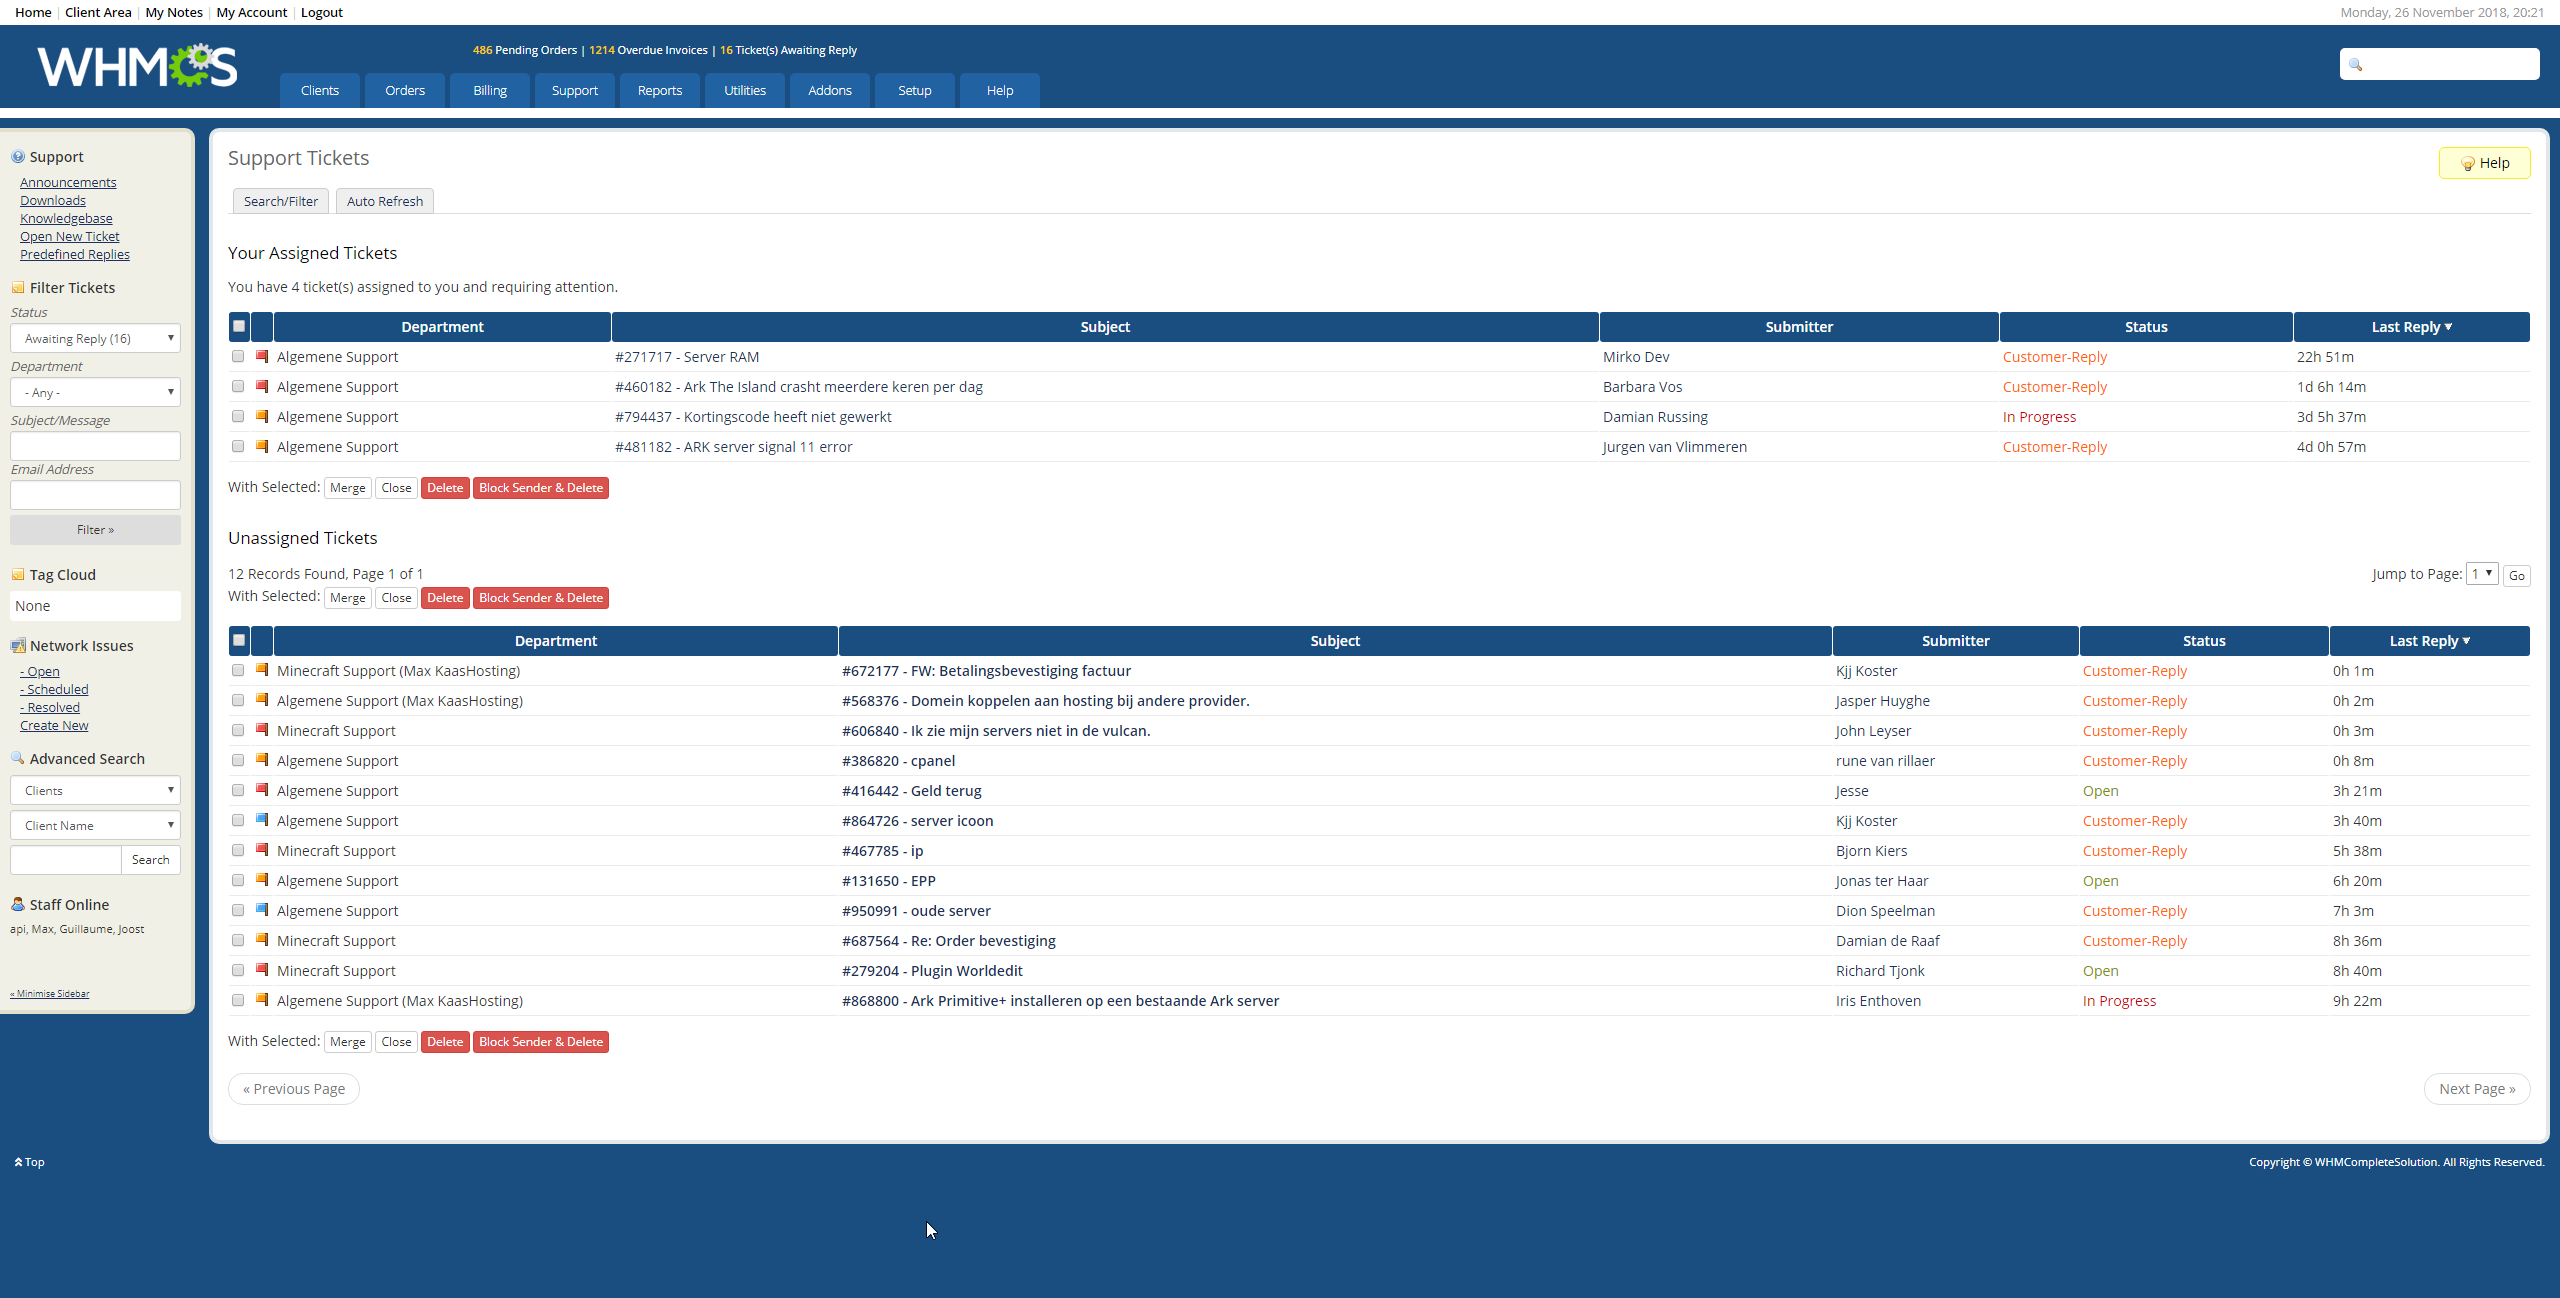Viewport: 2560px width, 1298px height.
Task: Click the red flag icon for Server RAM ticket
Action: [262, 356]
